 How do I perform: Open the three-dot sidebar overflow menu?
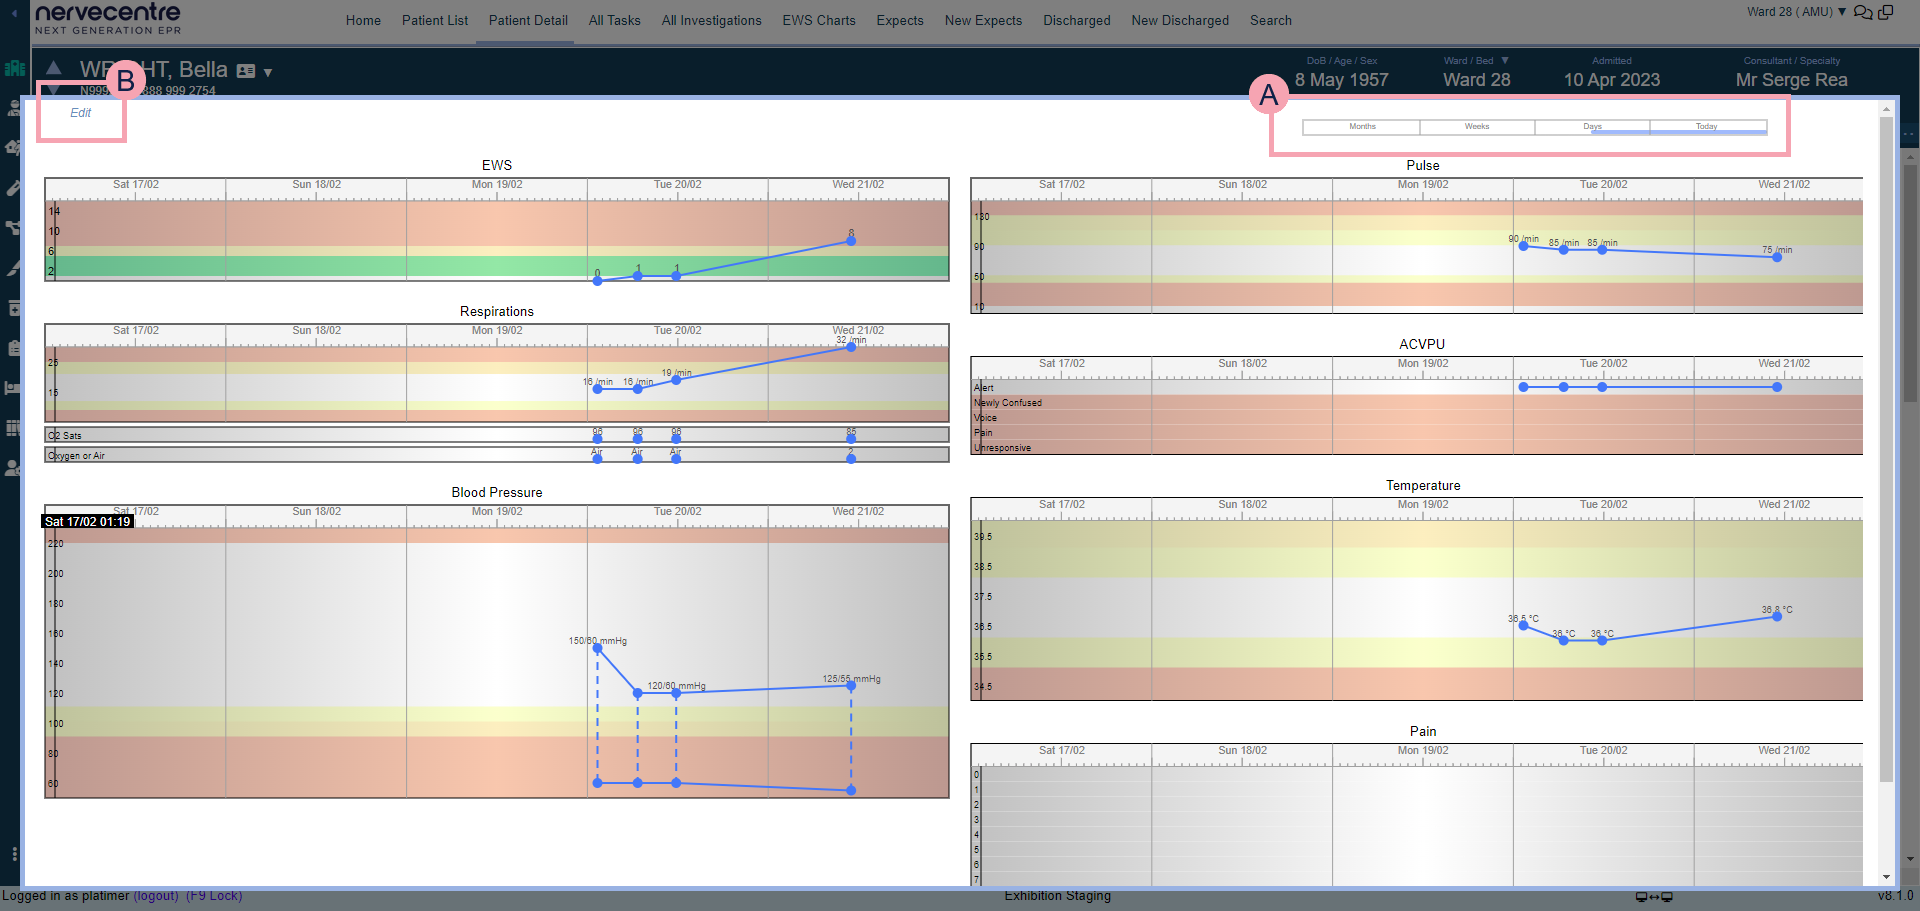pyautogui.click(x=14, y=854)
